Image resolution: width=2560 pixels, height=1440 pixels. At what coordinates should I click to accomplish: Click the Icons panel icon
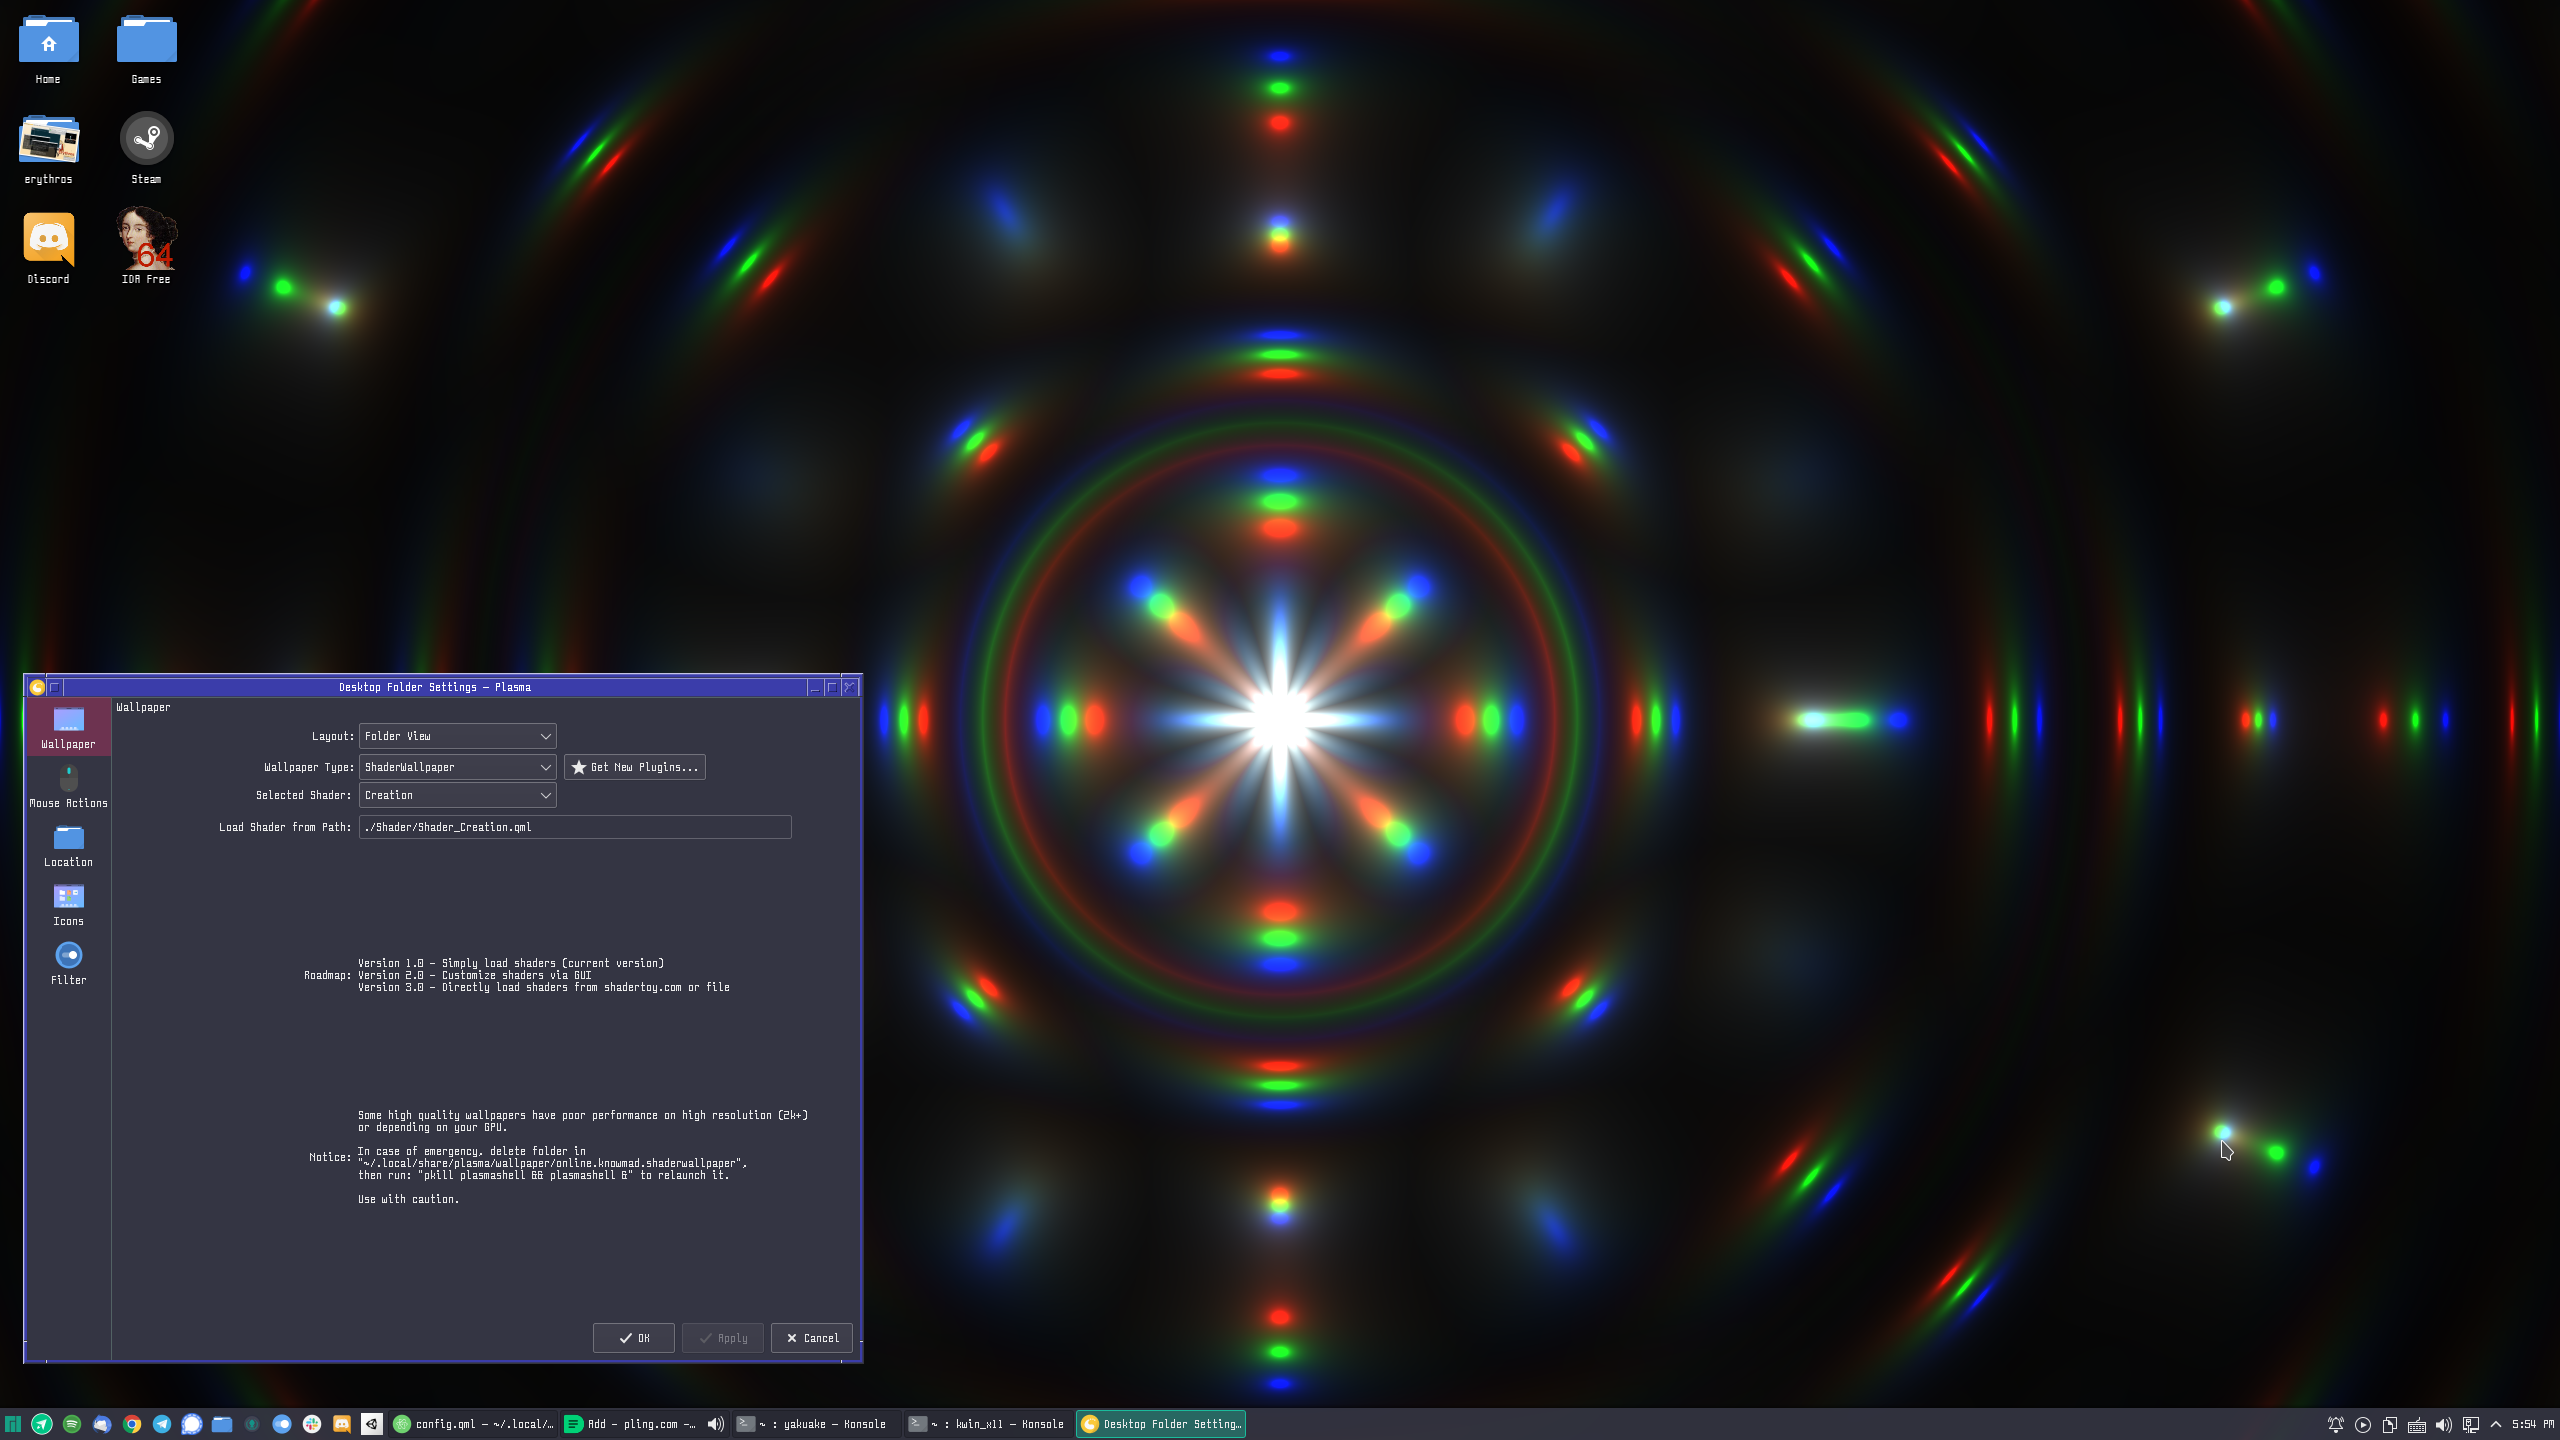[67, 904]
